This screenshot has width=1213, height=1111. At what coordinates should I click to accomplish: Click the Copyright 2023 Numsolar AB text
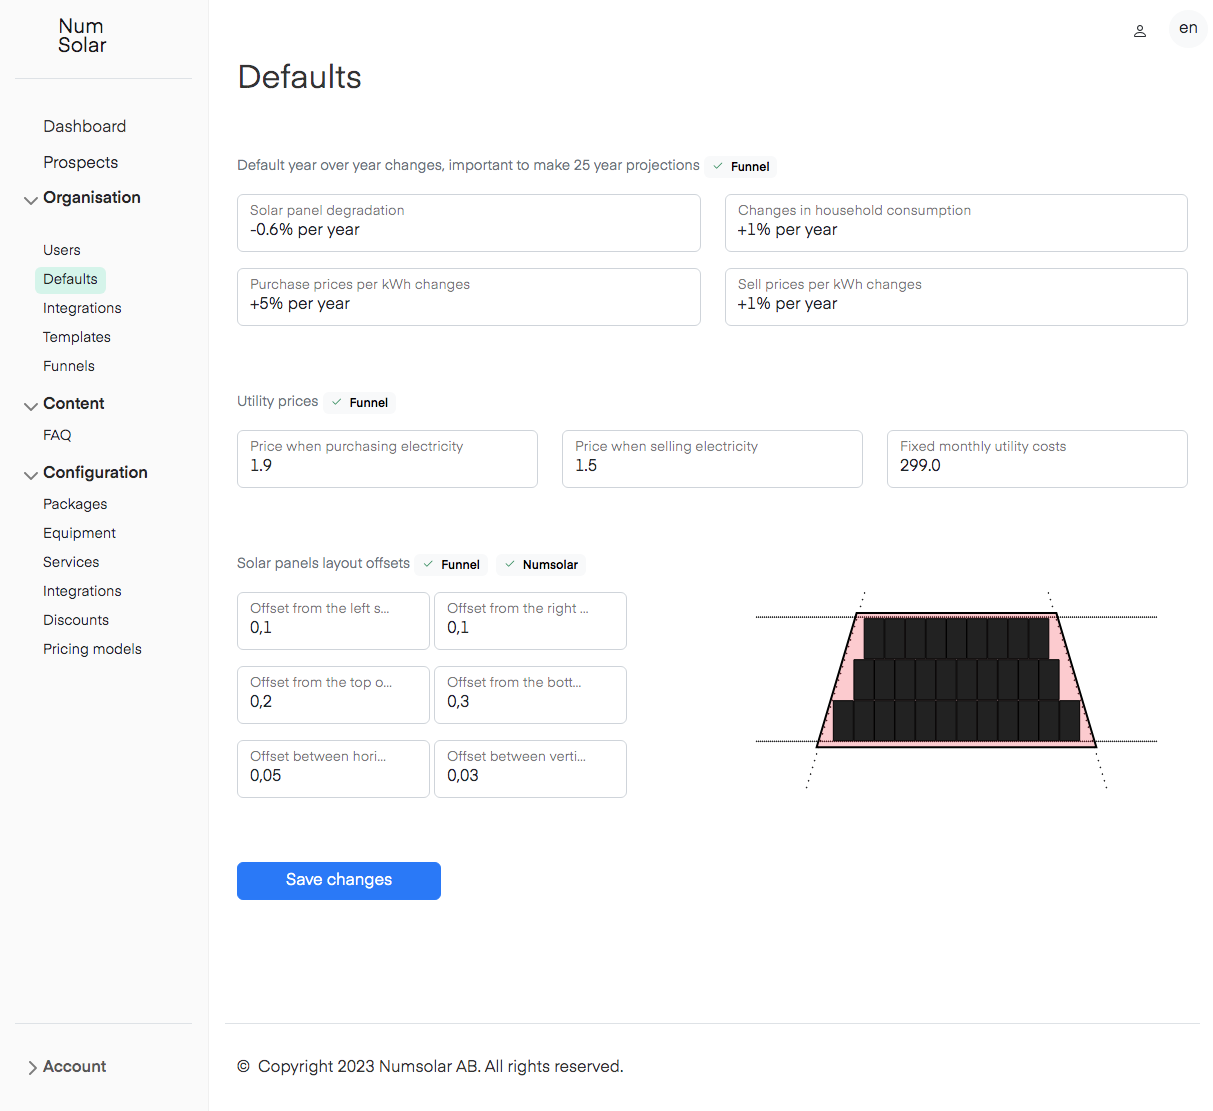(x=431, y=1067)
